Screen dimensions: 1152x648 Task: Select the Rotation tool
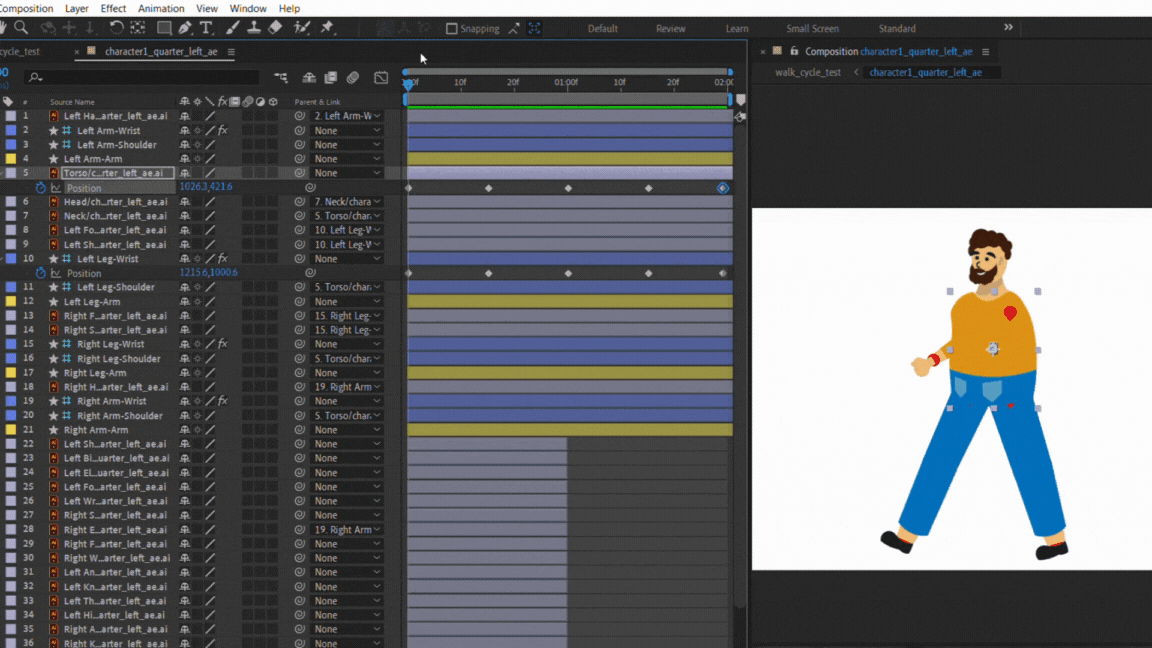coord(116,28)
